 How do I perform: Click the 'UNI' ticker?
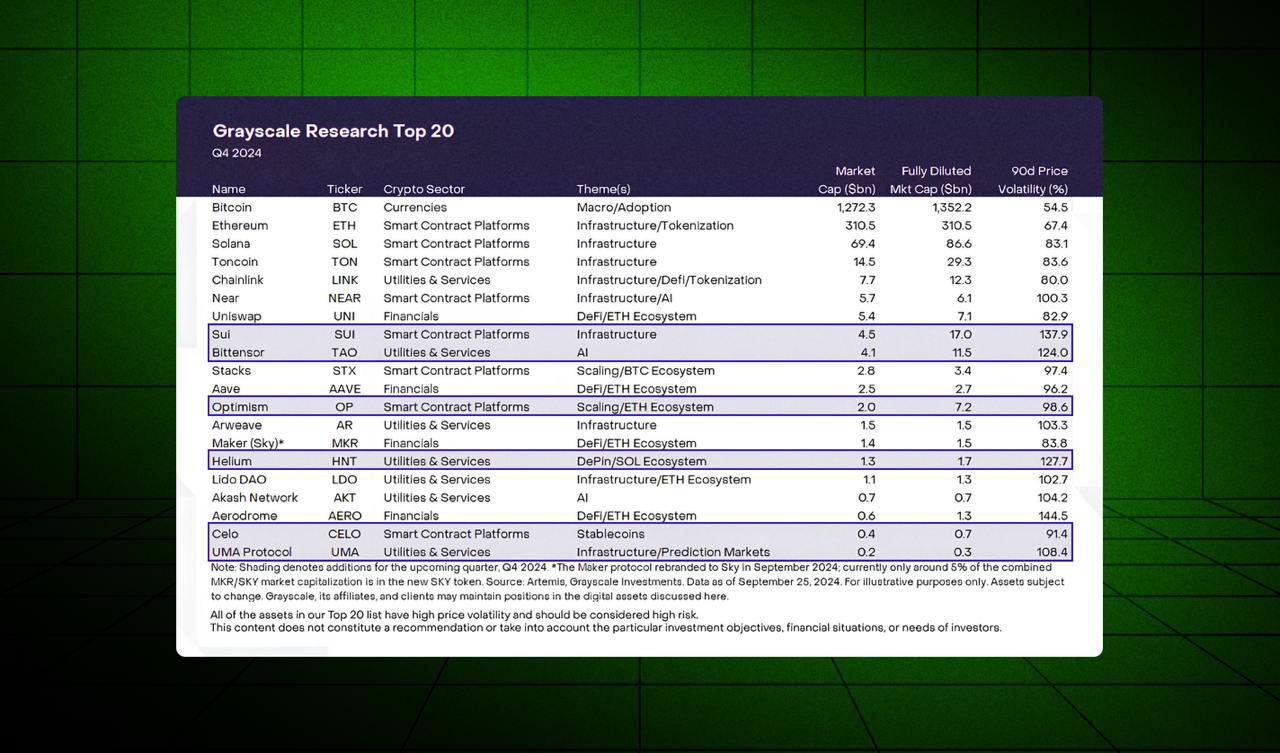345,316
